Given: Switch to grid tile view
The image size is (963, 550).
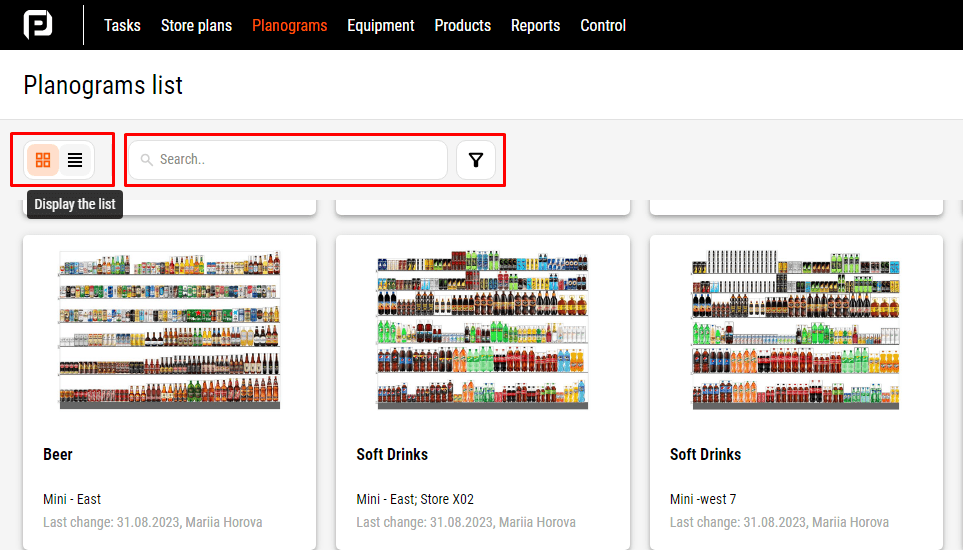Looking at the screenshot, I should (43, 159).
